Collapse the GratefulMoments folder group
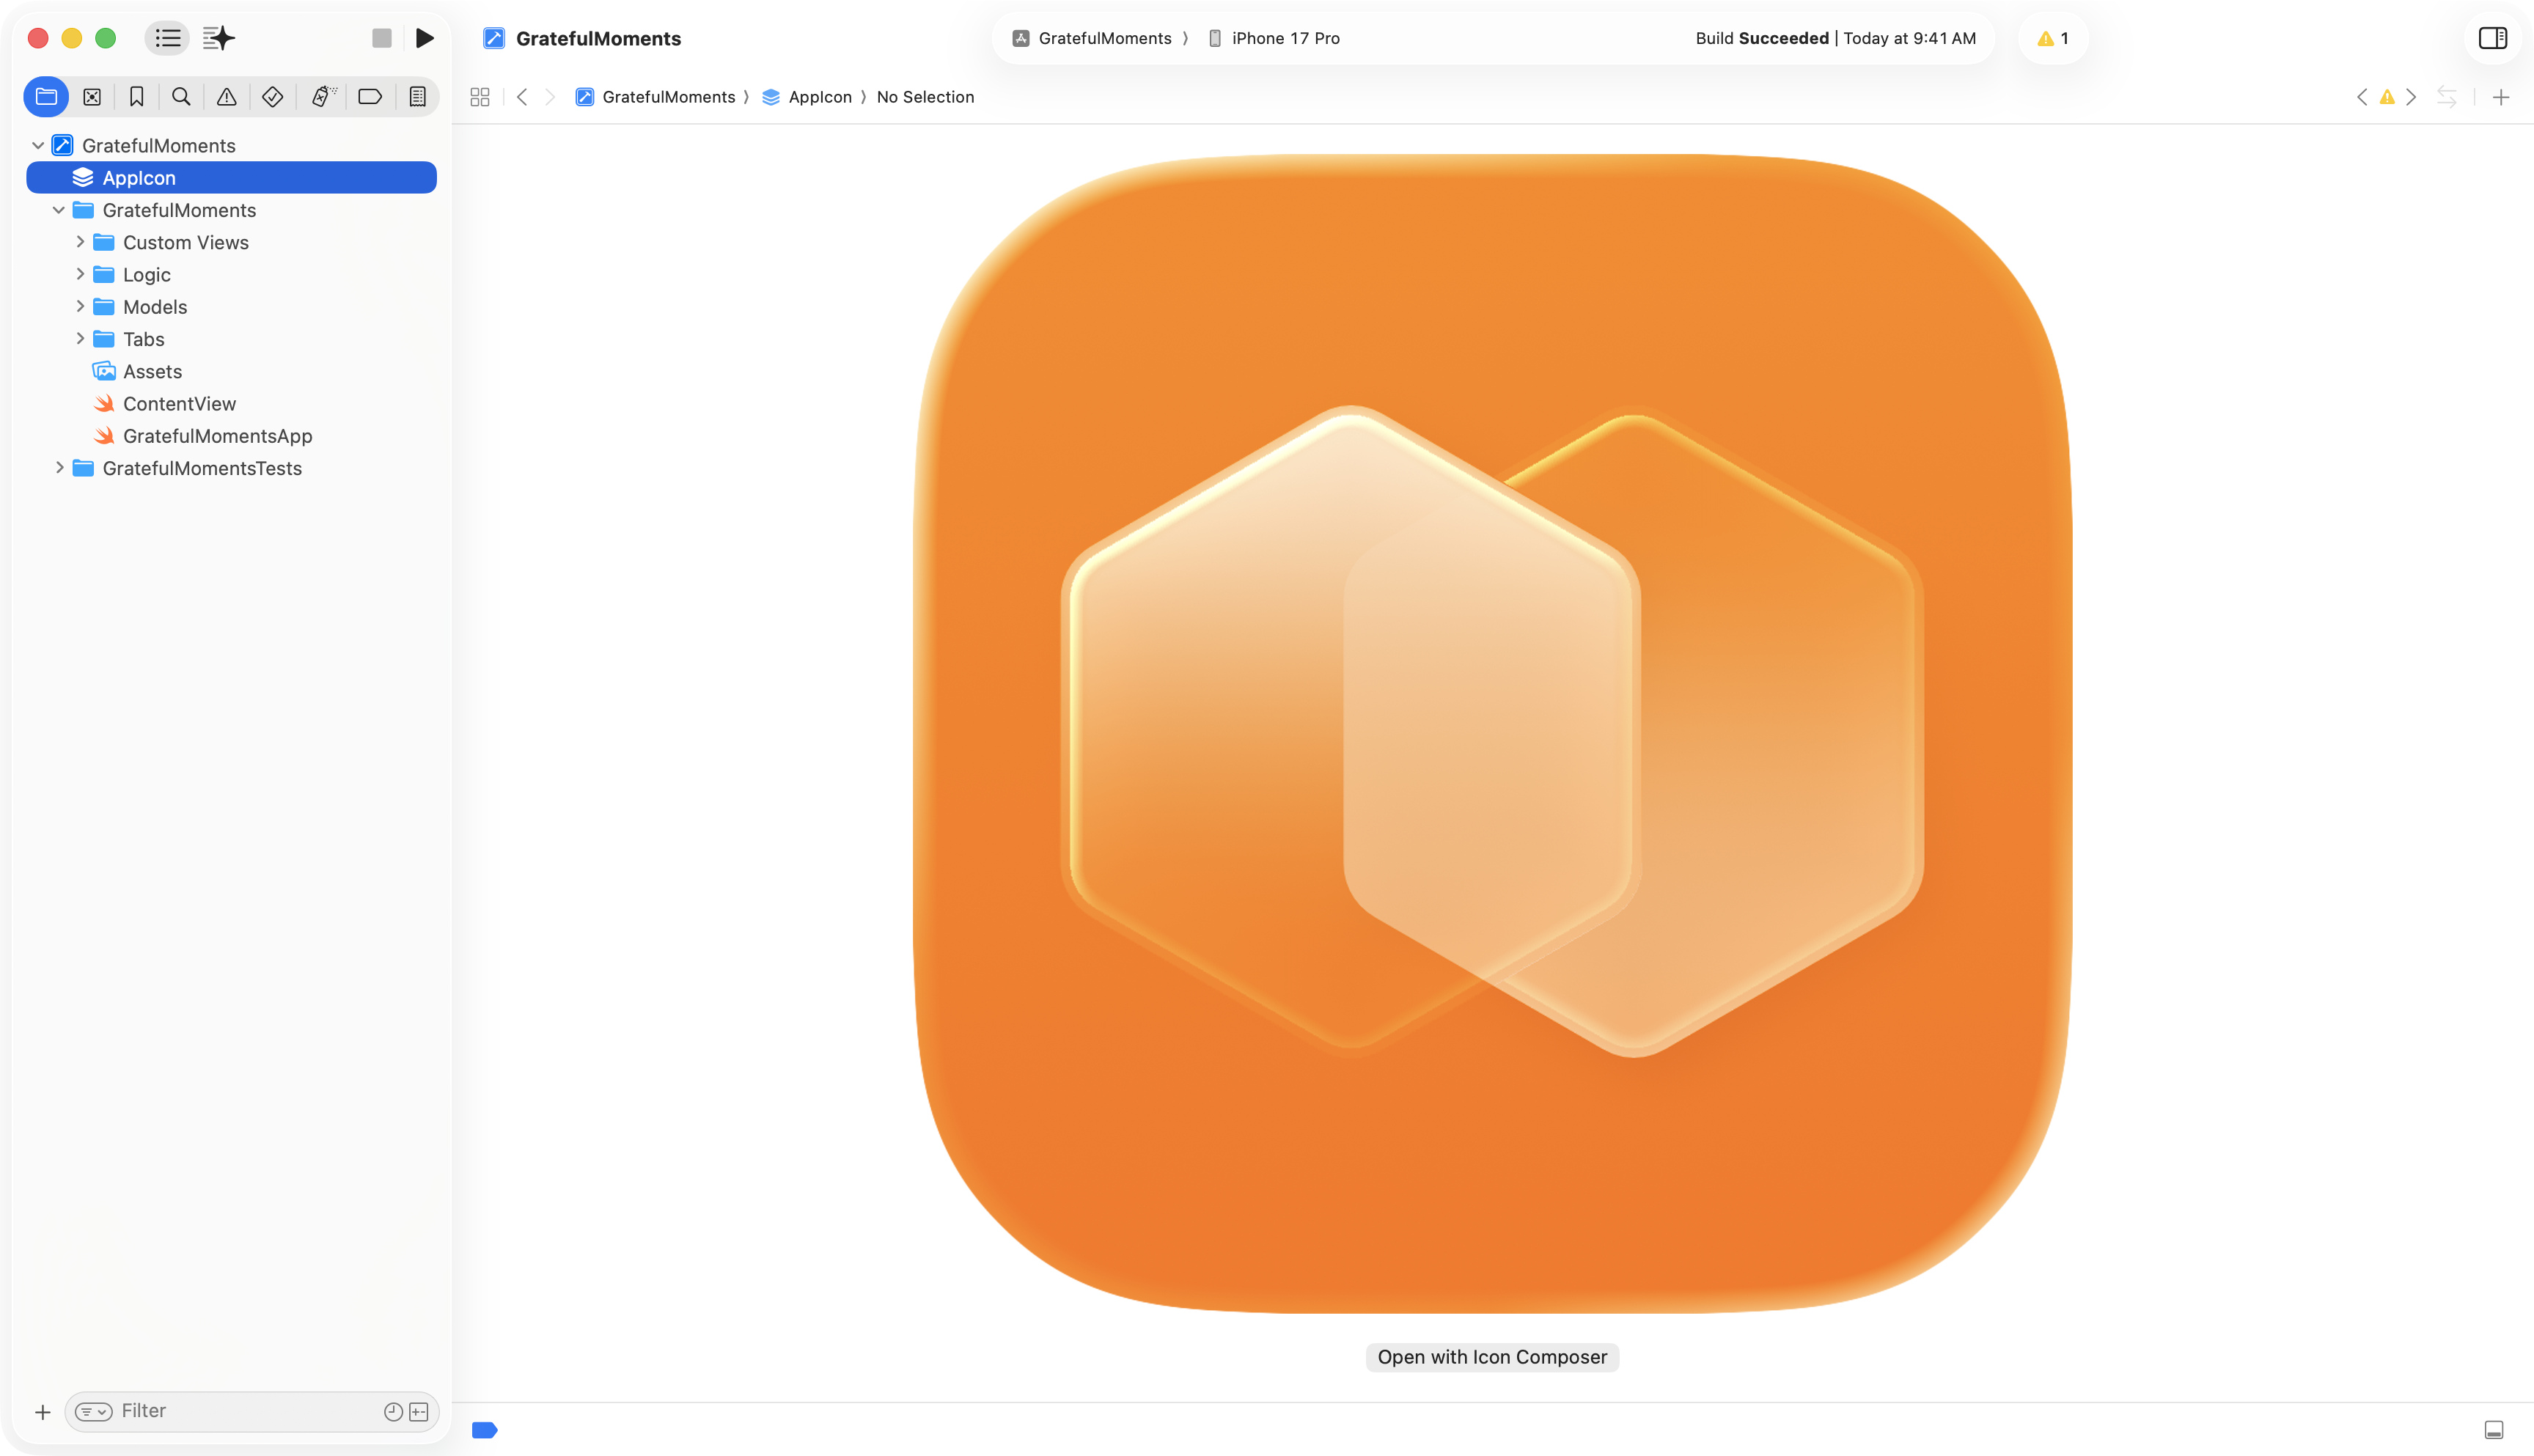This screenshot has width=2534, height=1456. tap(59, 210)
